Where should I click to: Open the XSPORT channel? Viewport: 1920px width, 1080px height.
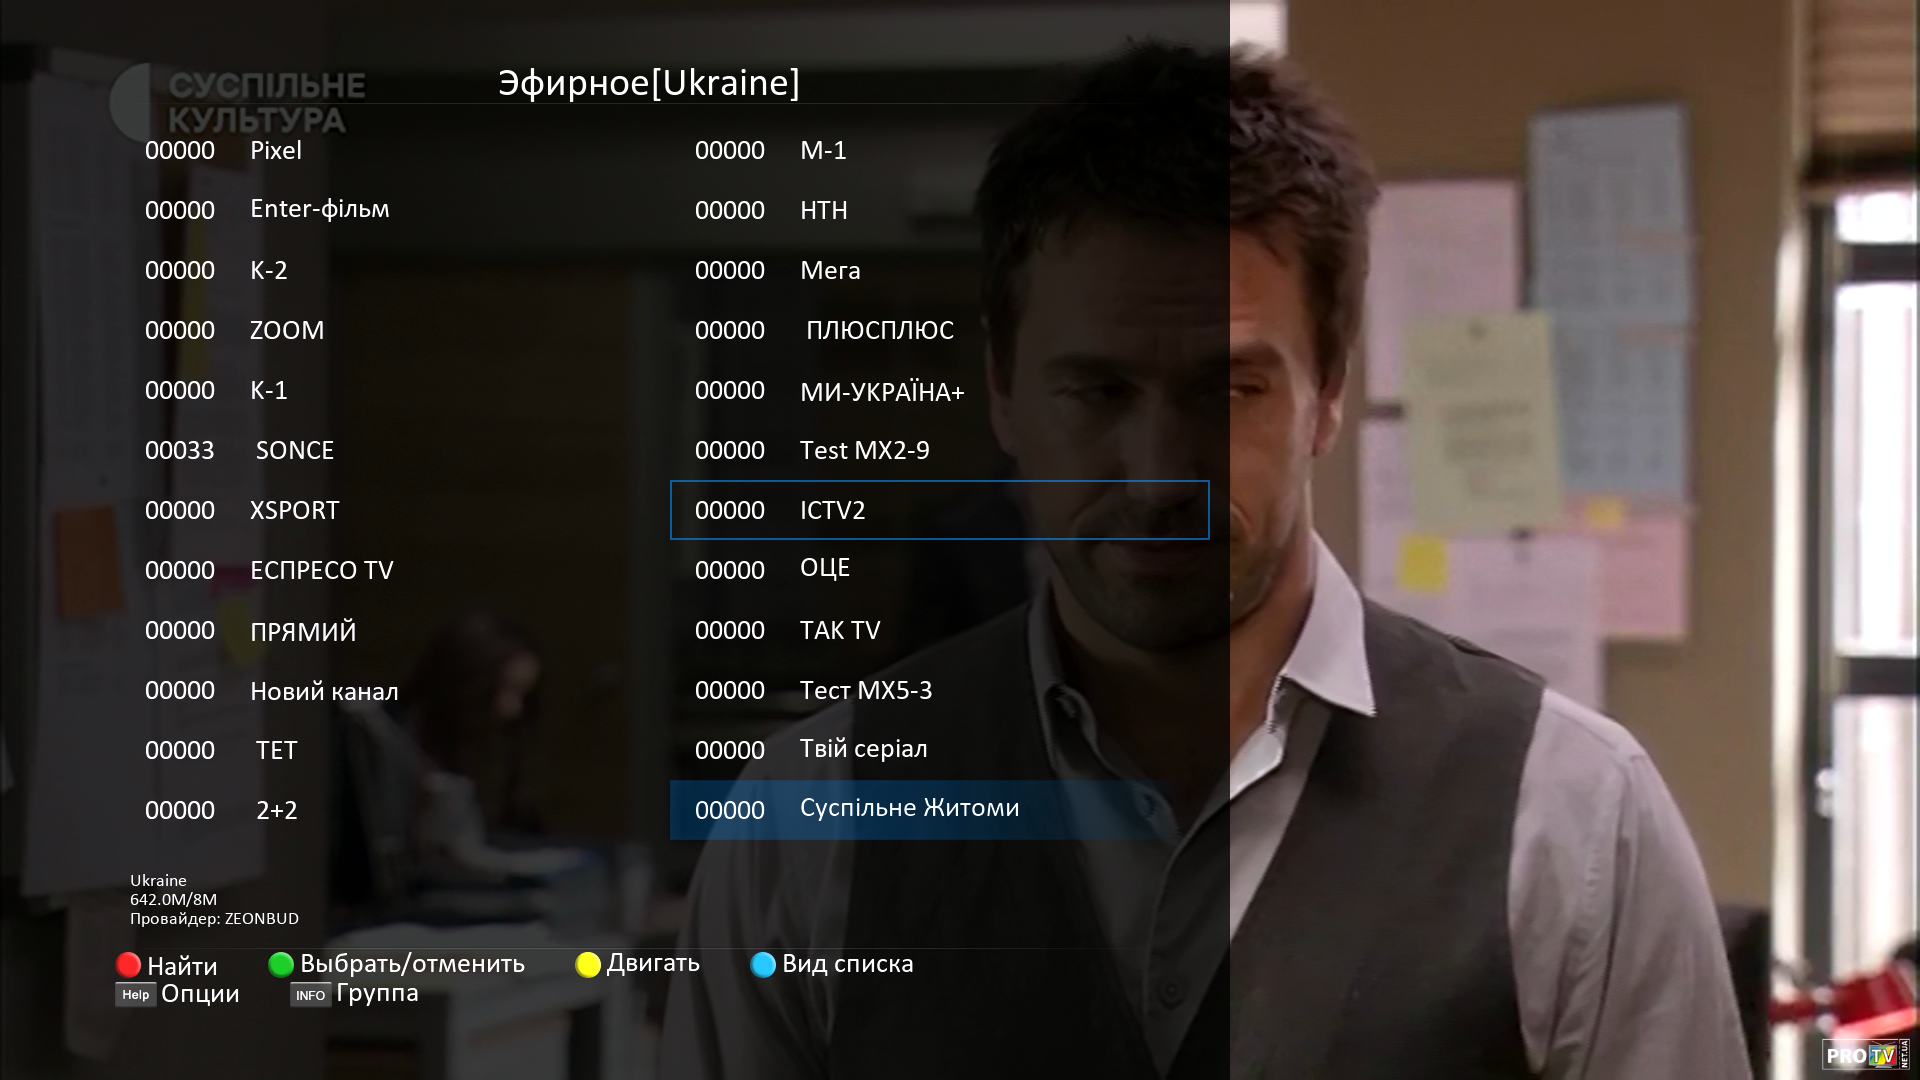294,510
